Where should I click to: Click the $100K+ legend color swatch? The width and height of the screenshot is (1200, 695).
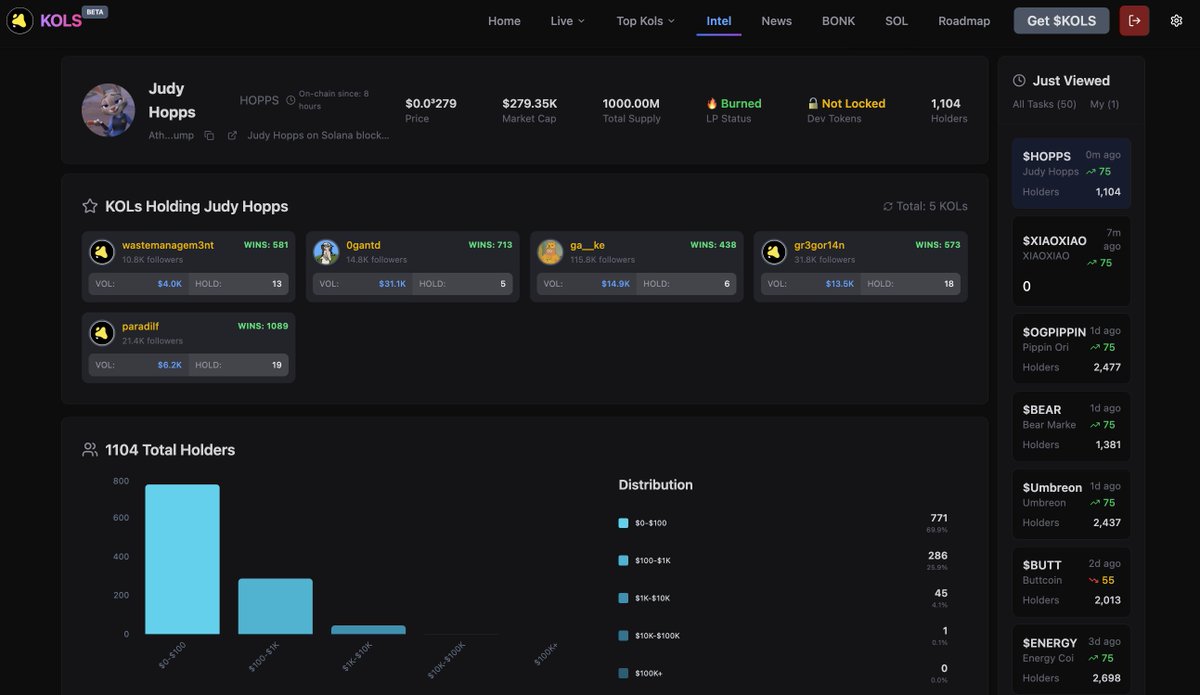(624, 673)
